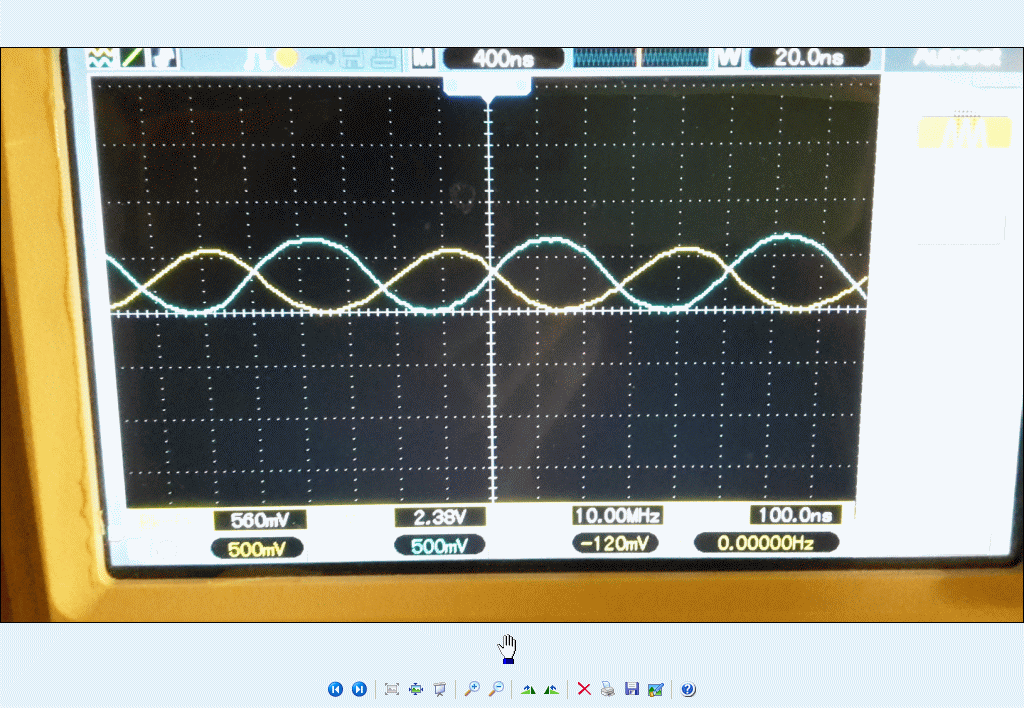Delete the image with red X
The height and width of the screenshot is (708, 1024).
pyautogui.click(x=584, y=689)
